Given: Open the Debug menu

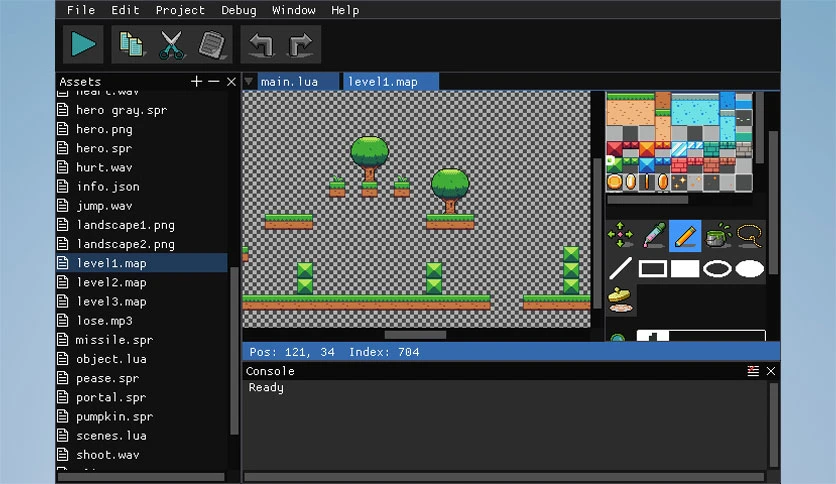Looking at the screenshot, I should 238,10.
